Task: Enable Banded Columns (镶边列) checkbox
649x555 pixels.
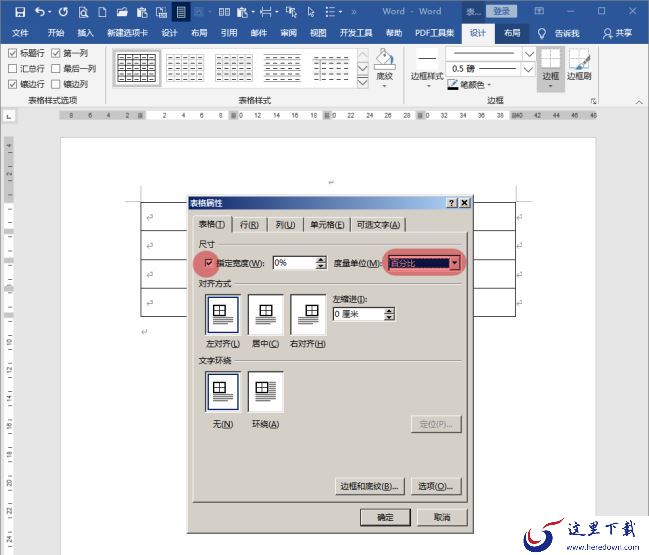Action: click(56, 84)
